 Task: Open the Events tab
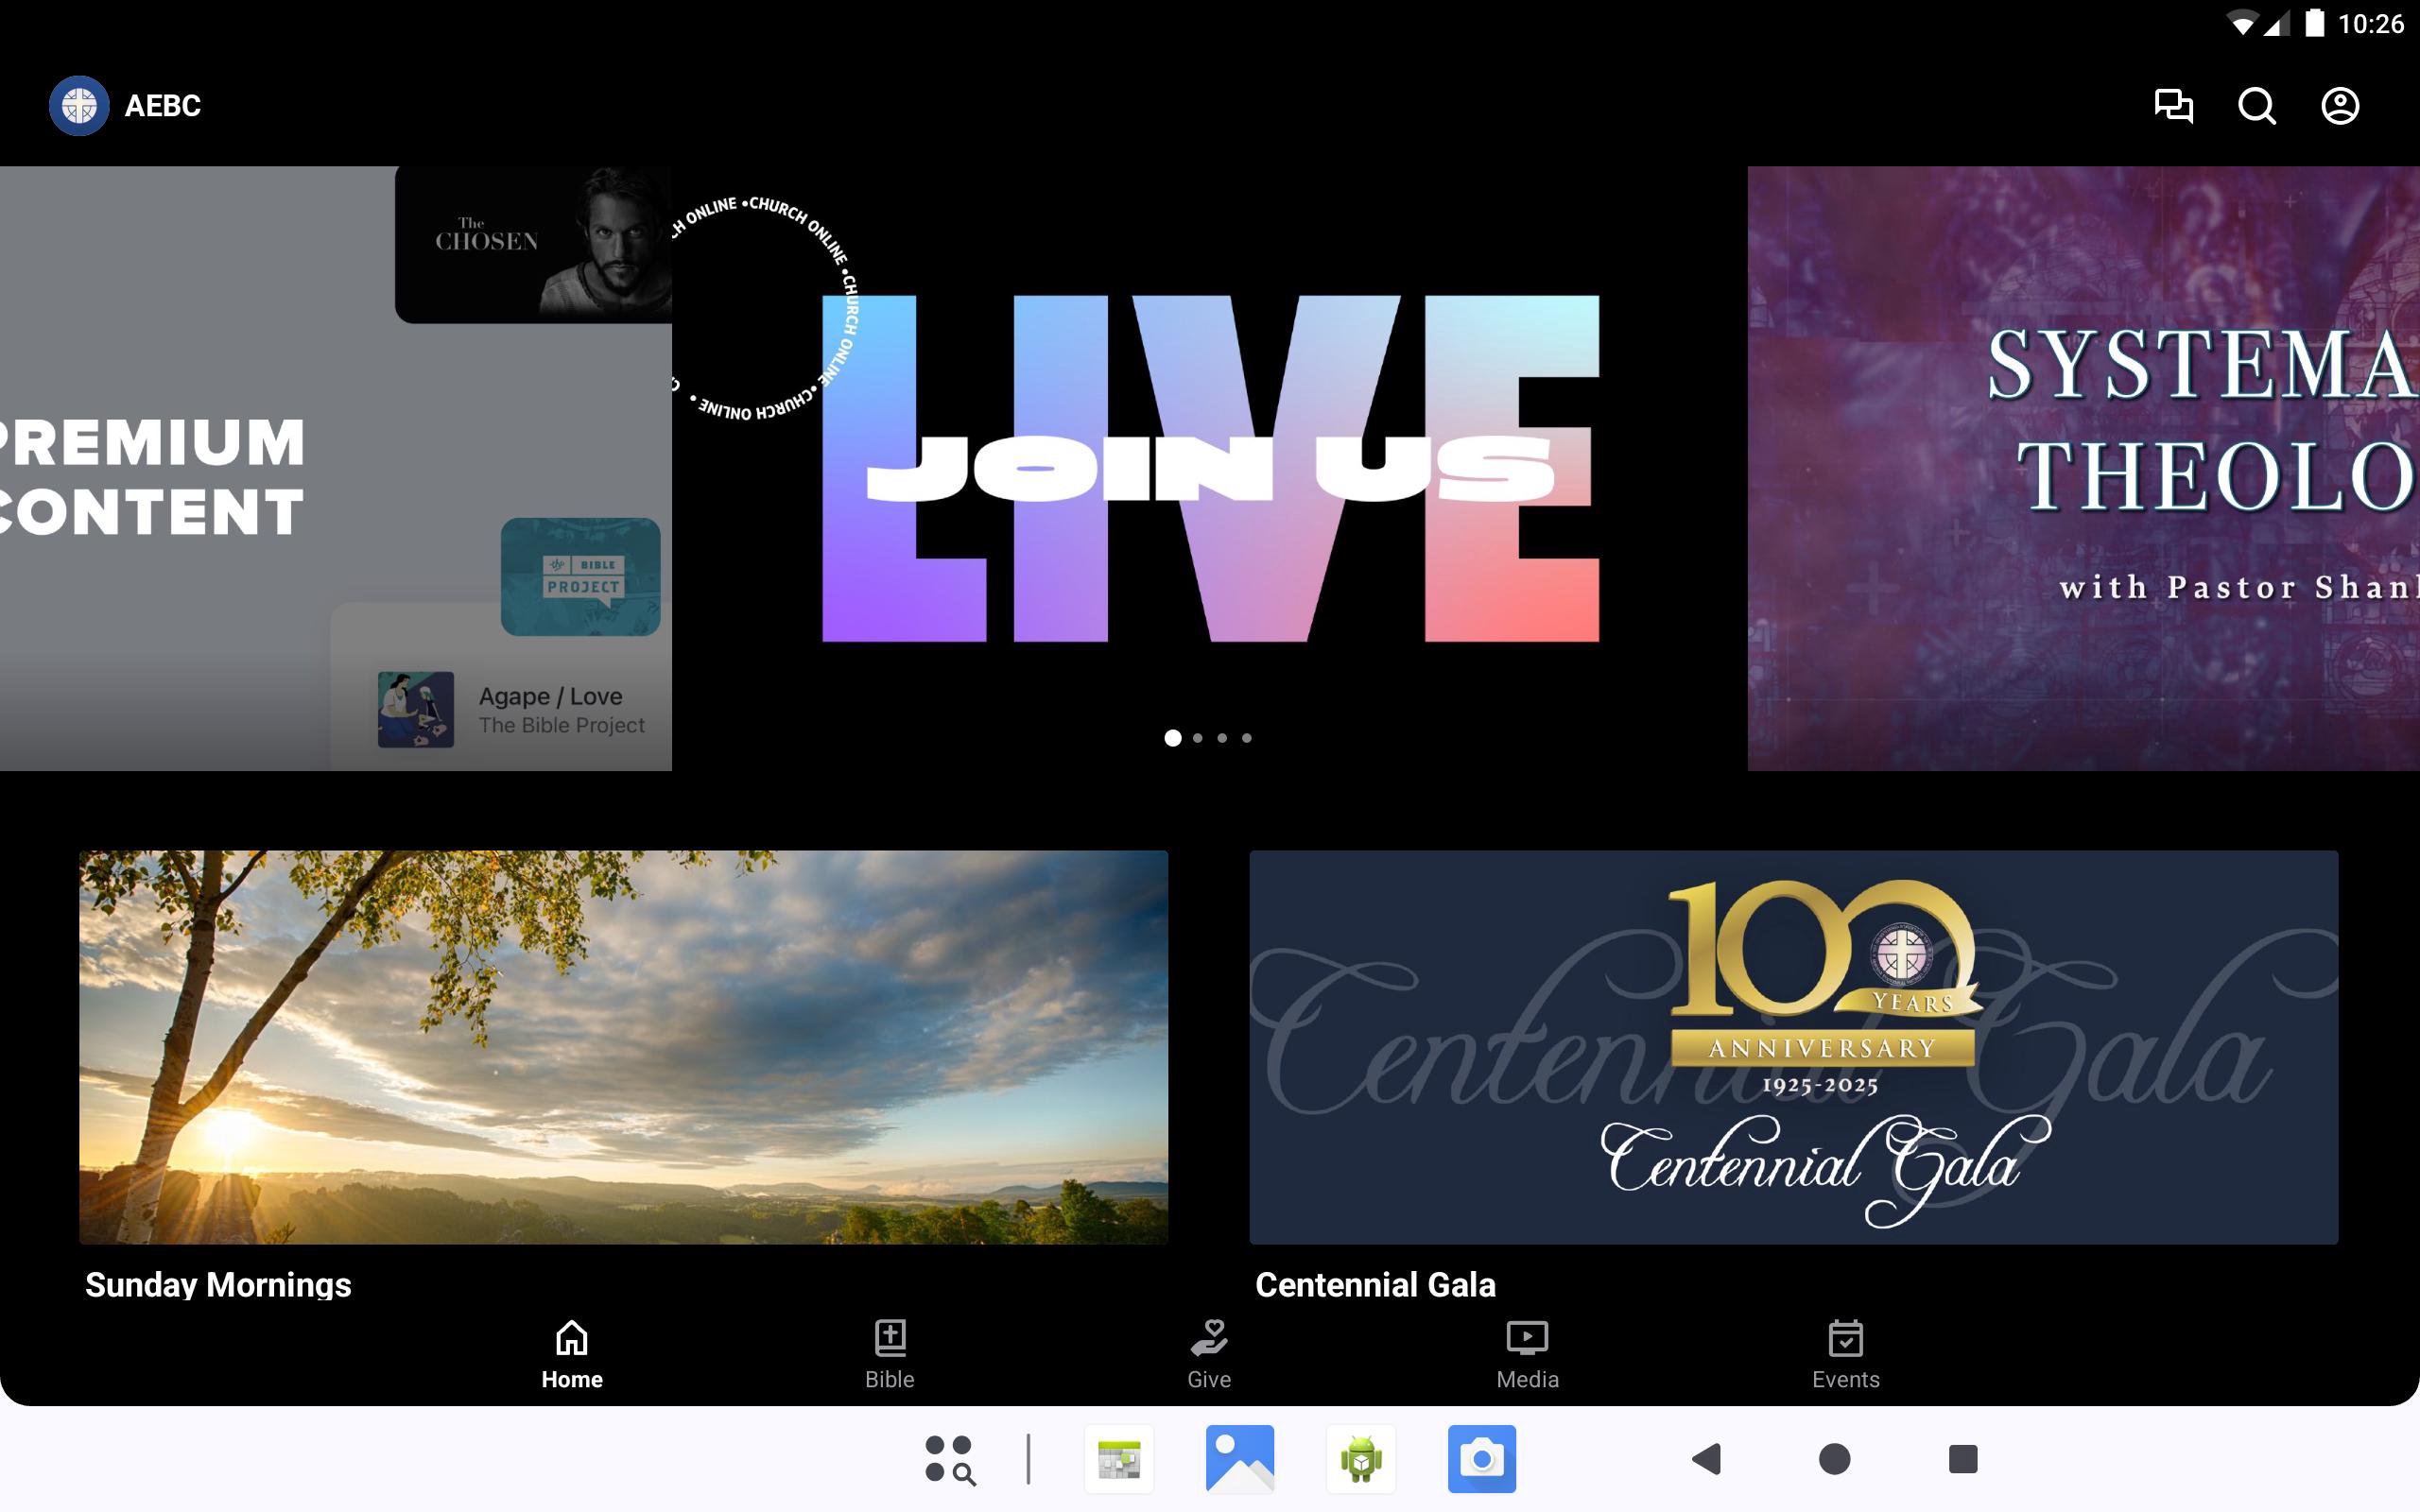tap(1845, 1354)
